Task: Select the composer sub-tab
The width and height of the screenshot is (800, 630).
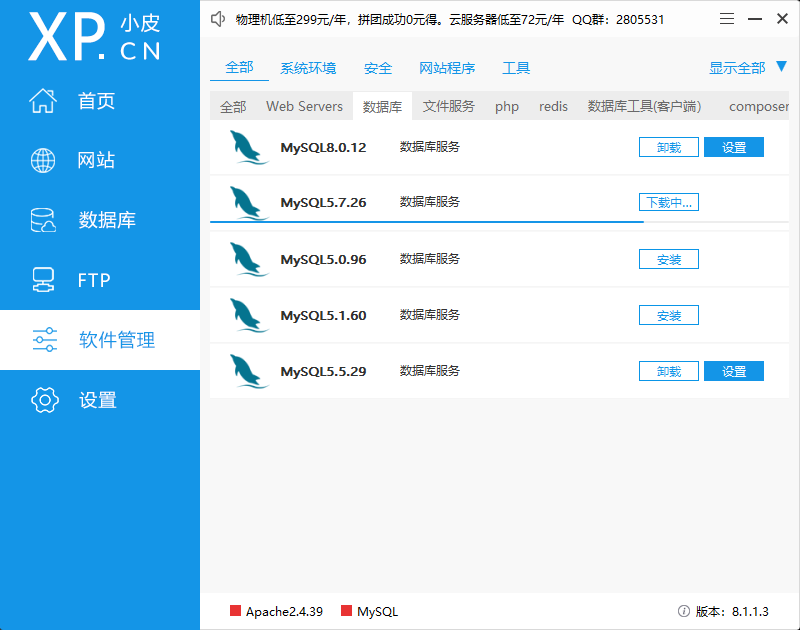Action: pos(759,107)
